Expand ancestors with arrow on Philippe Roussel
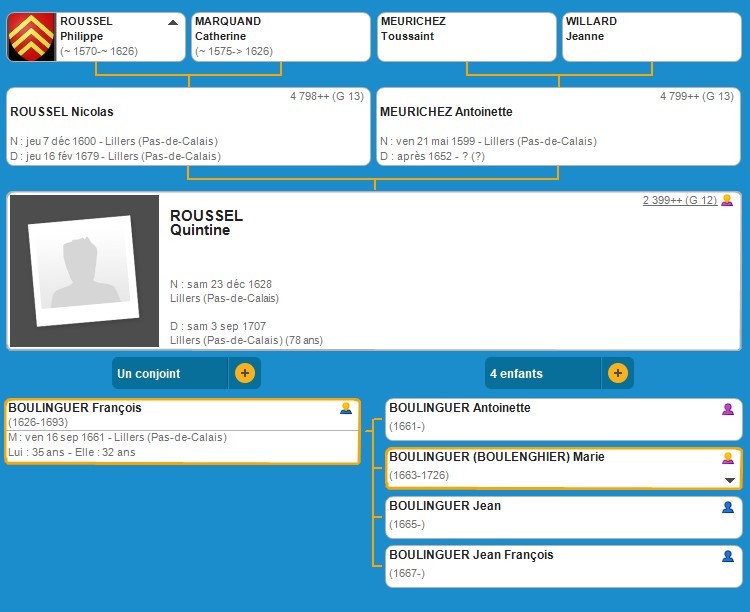 click(x=173, y=22)
